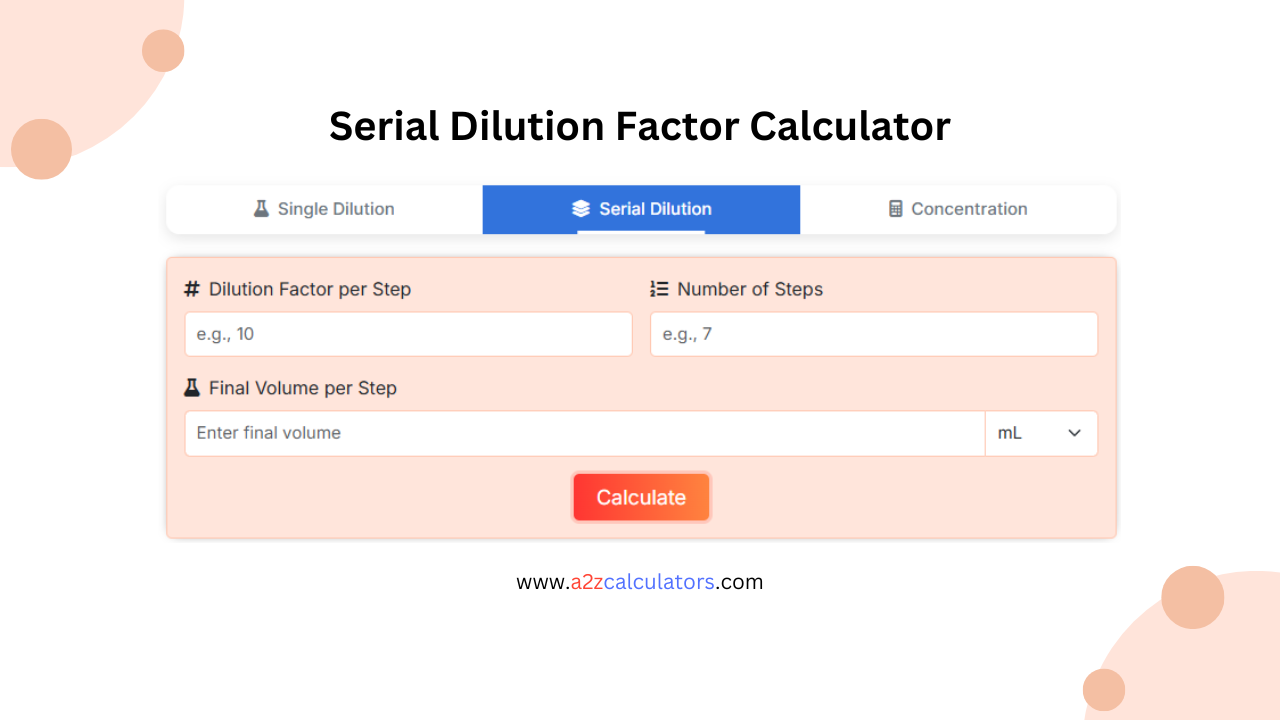
Task: Click the Serial Dilution Factor Calculator heading
Action: [x=640, y=126]
